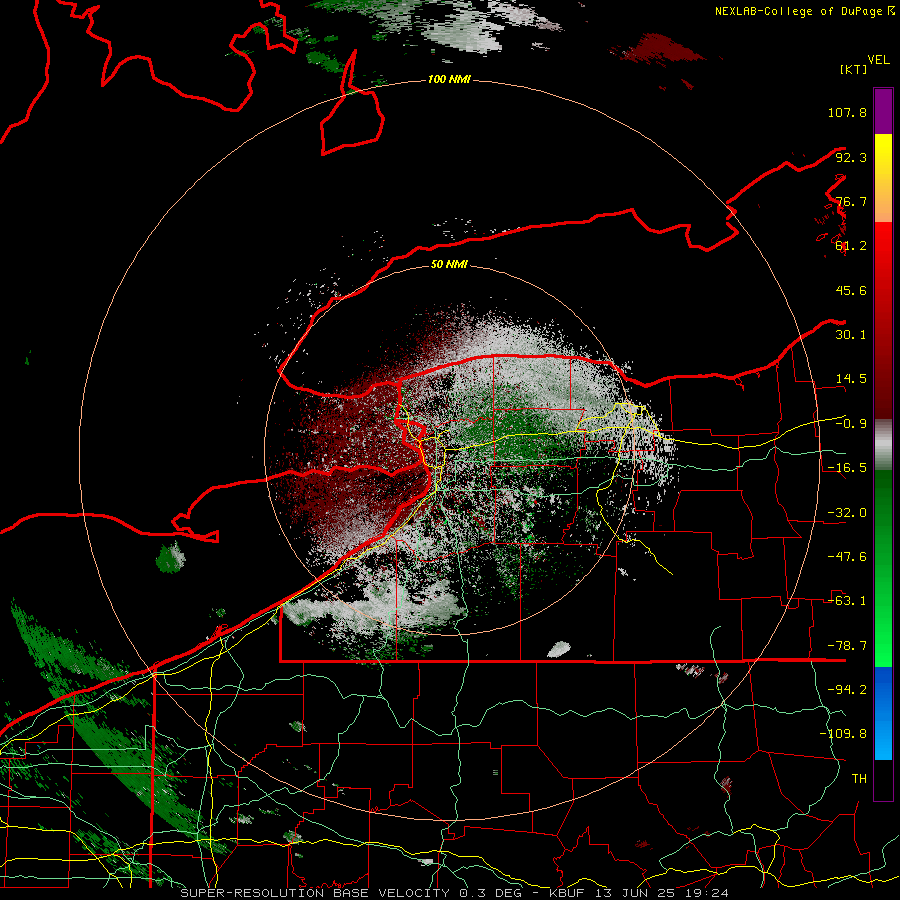Click the 100 NMI range ring label
The image size is (900, 900).
[449, 79]
